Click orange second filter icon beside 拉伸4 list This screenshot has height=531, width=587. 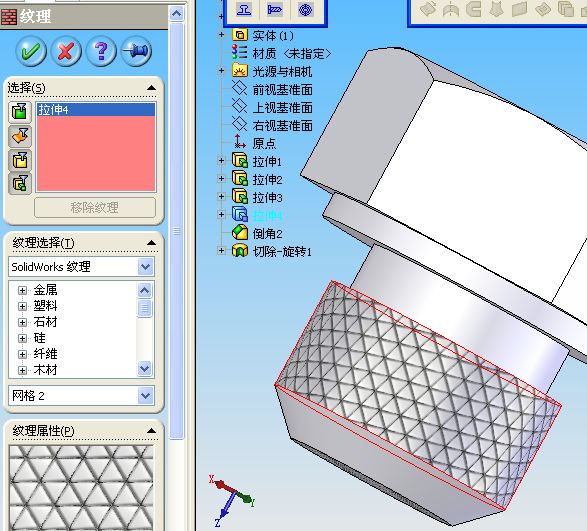(20, 136)
